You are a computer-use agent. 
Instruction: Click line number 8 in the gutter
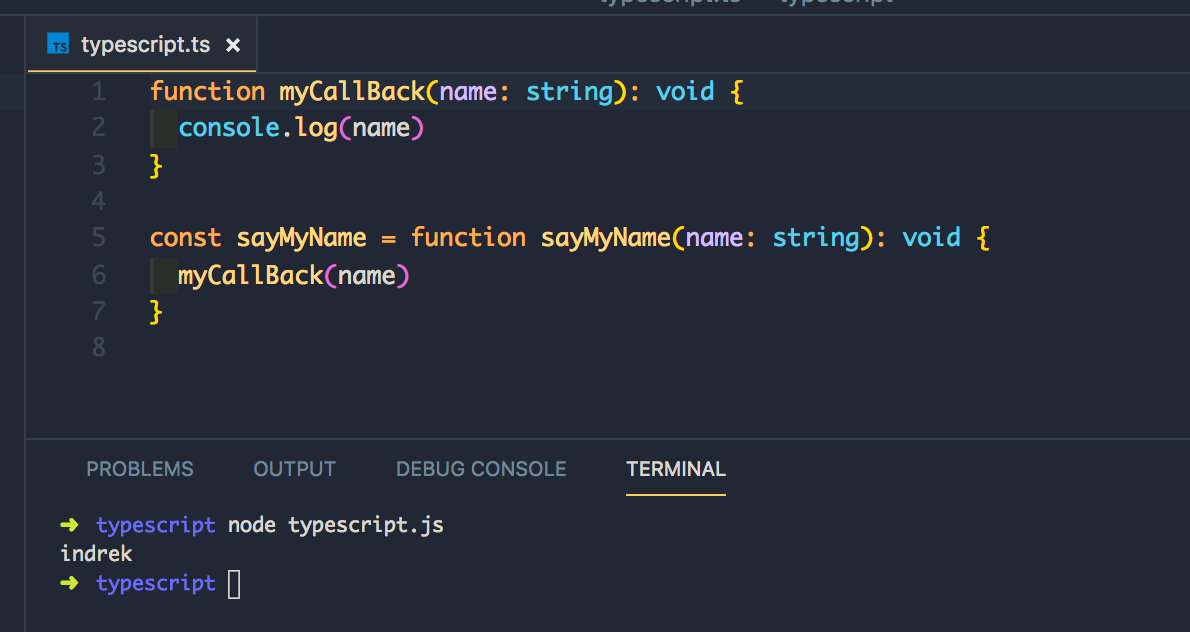pyautogui.click(x=99, y=347)
